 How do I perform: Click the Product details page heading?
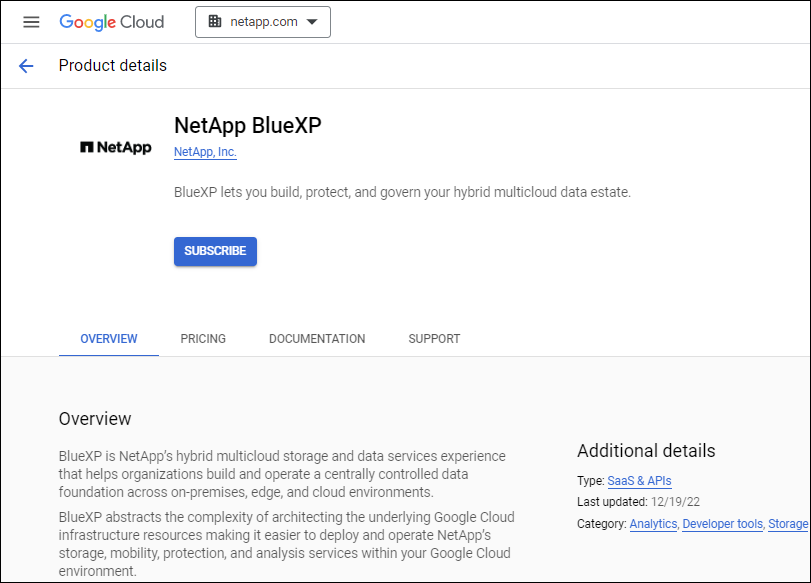[x=113, y=66]
